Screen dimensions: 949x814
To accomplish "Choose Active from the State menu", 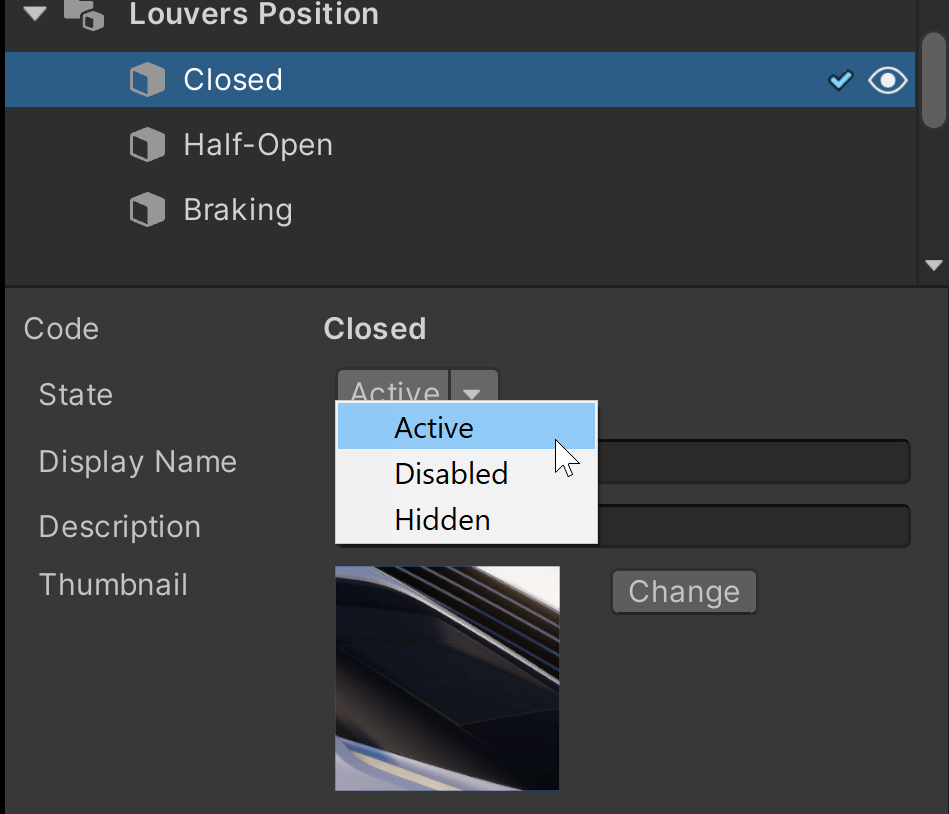I will point(434,428).
